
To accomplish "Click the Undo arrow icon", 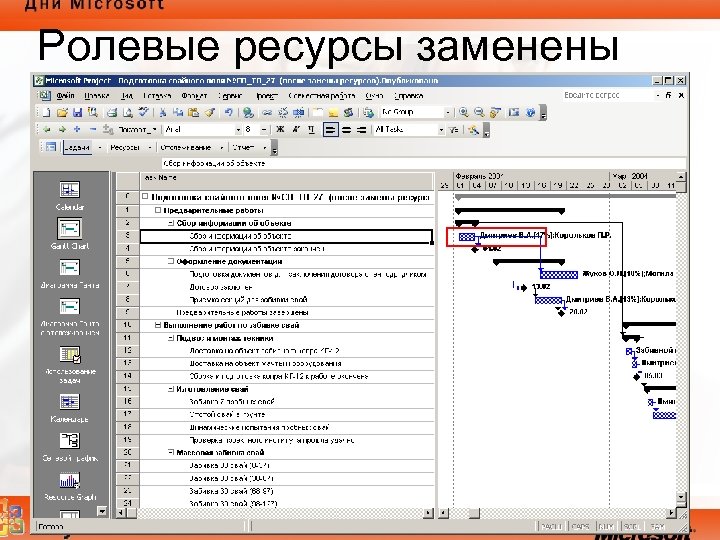I will 228,112.
